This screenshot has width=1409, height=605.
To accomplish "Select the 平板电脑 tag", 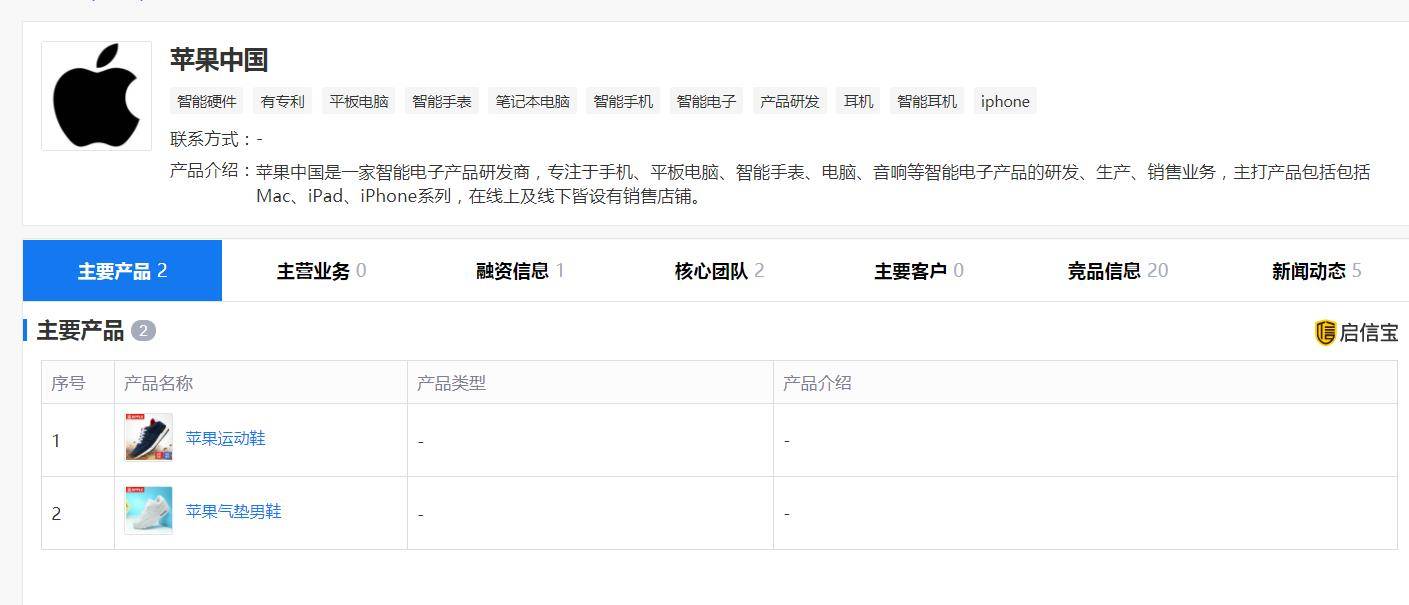I will (359, 101).
